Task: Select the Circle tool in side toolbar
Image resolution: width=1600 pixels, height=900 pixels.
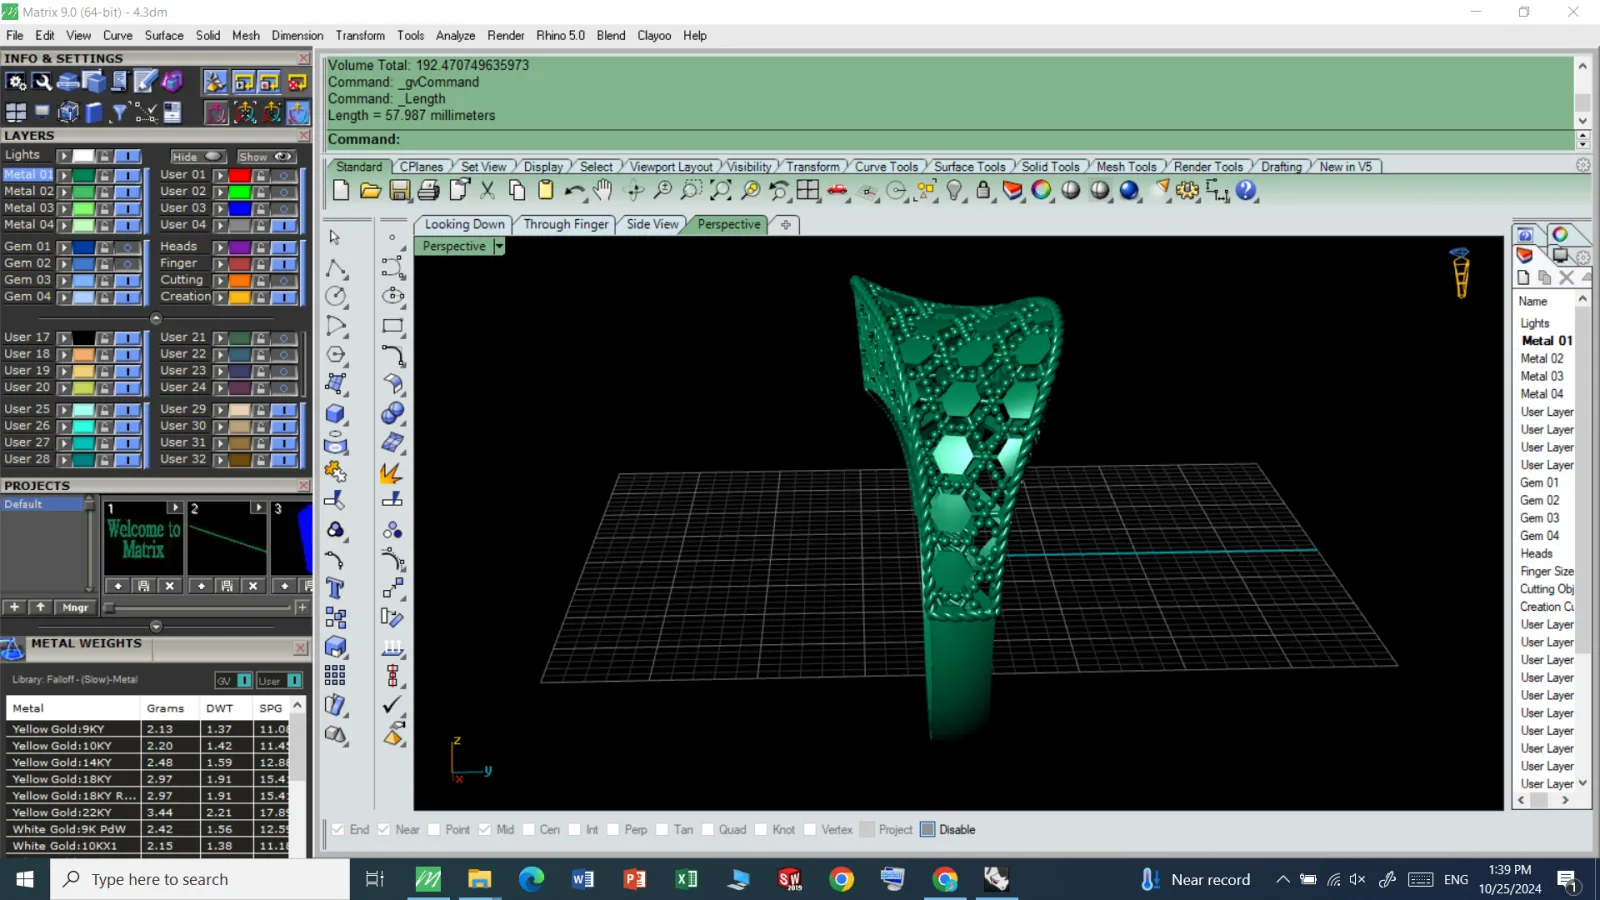Action: click(336, 296)
